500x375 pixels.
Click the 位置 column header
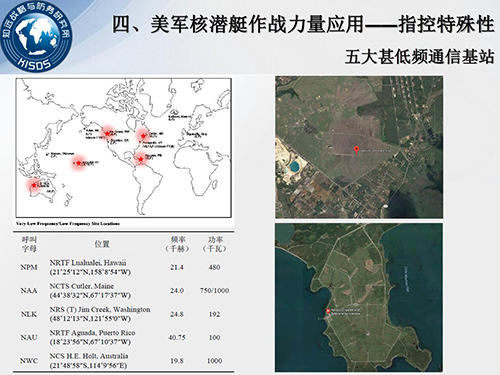click(x=102, y=244)
